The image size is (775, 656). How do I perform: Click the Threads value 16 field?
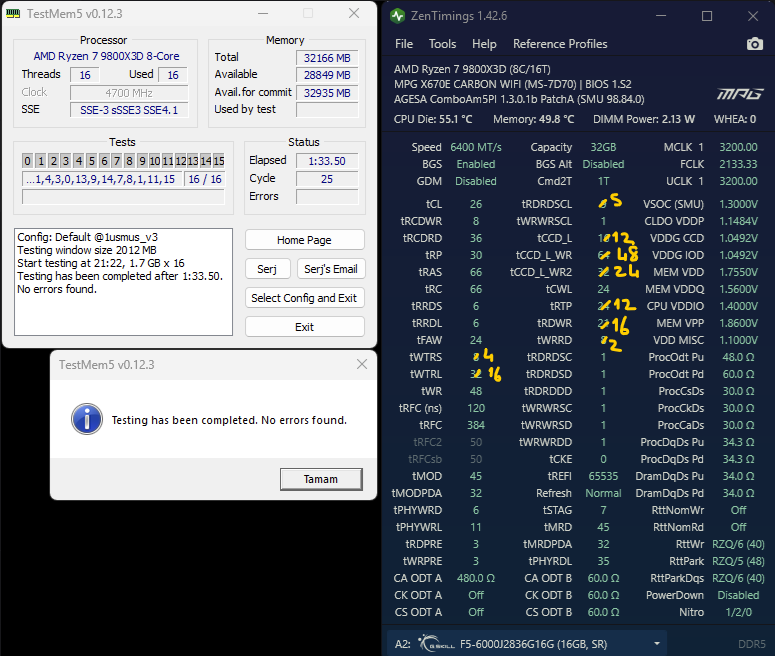[85, 75]
